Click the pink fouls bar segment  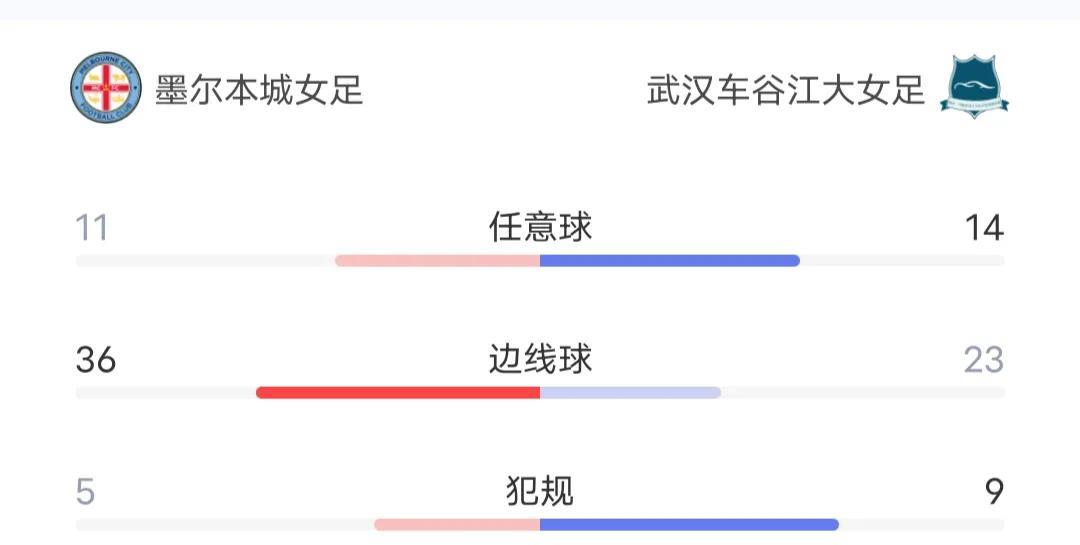(x=457, y=524)
